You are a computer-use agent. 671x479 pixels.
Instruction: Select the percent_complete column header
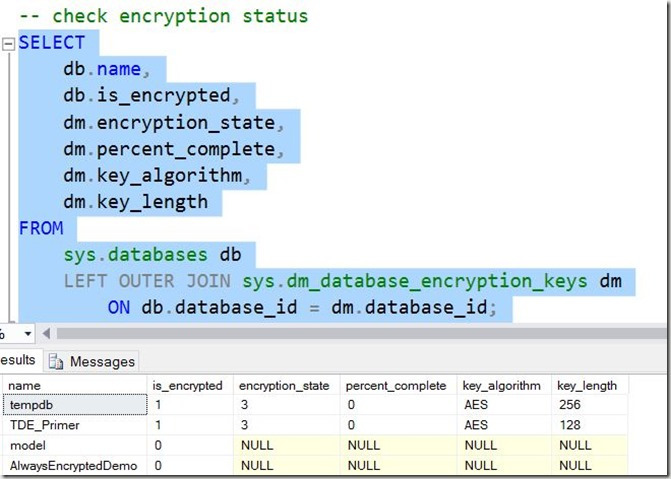[x=397, y=385]
